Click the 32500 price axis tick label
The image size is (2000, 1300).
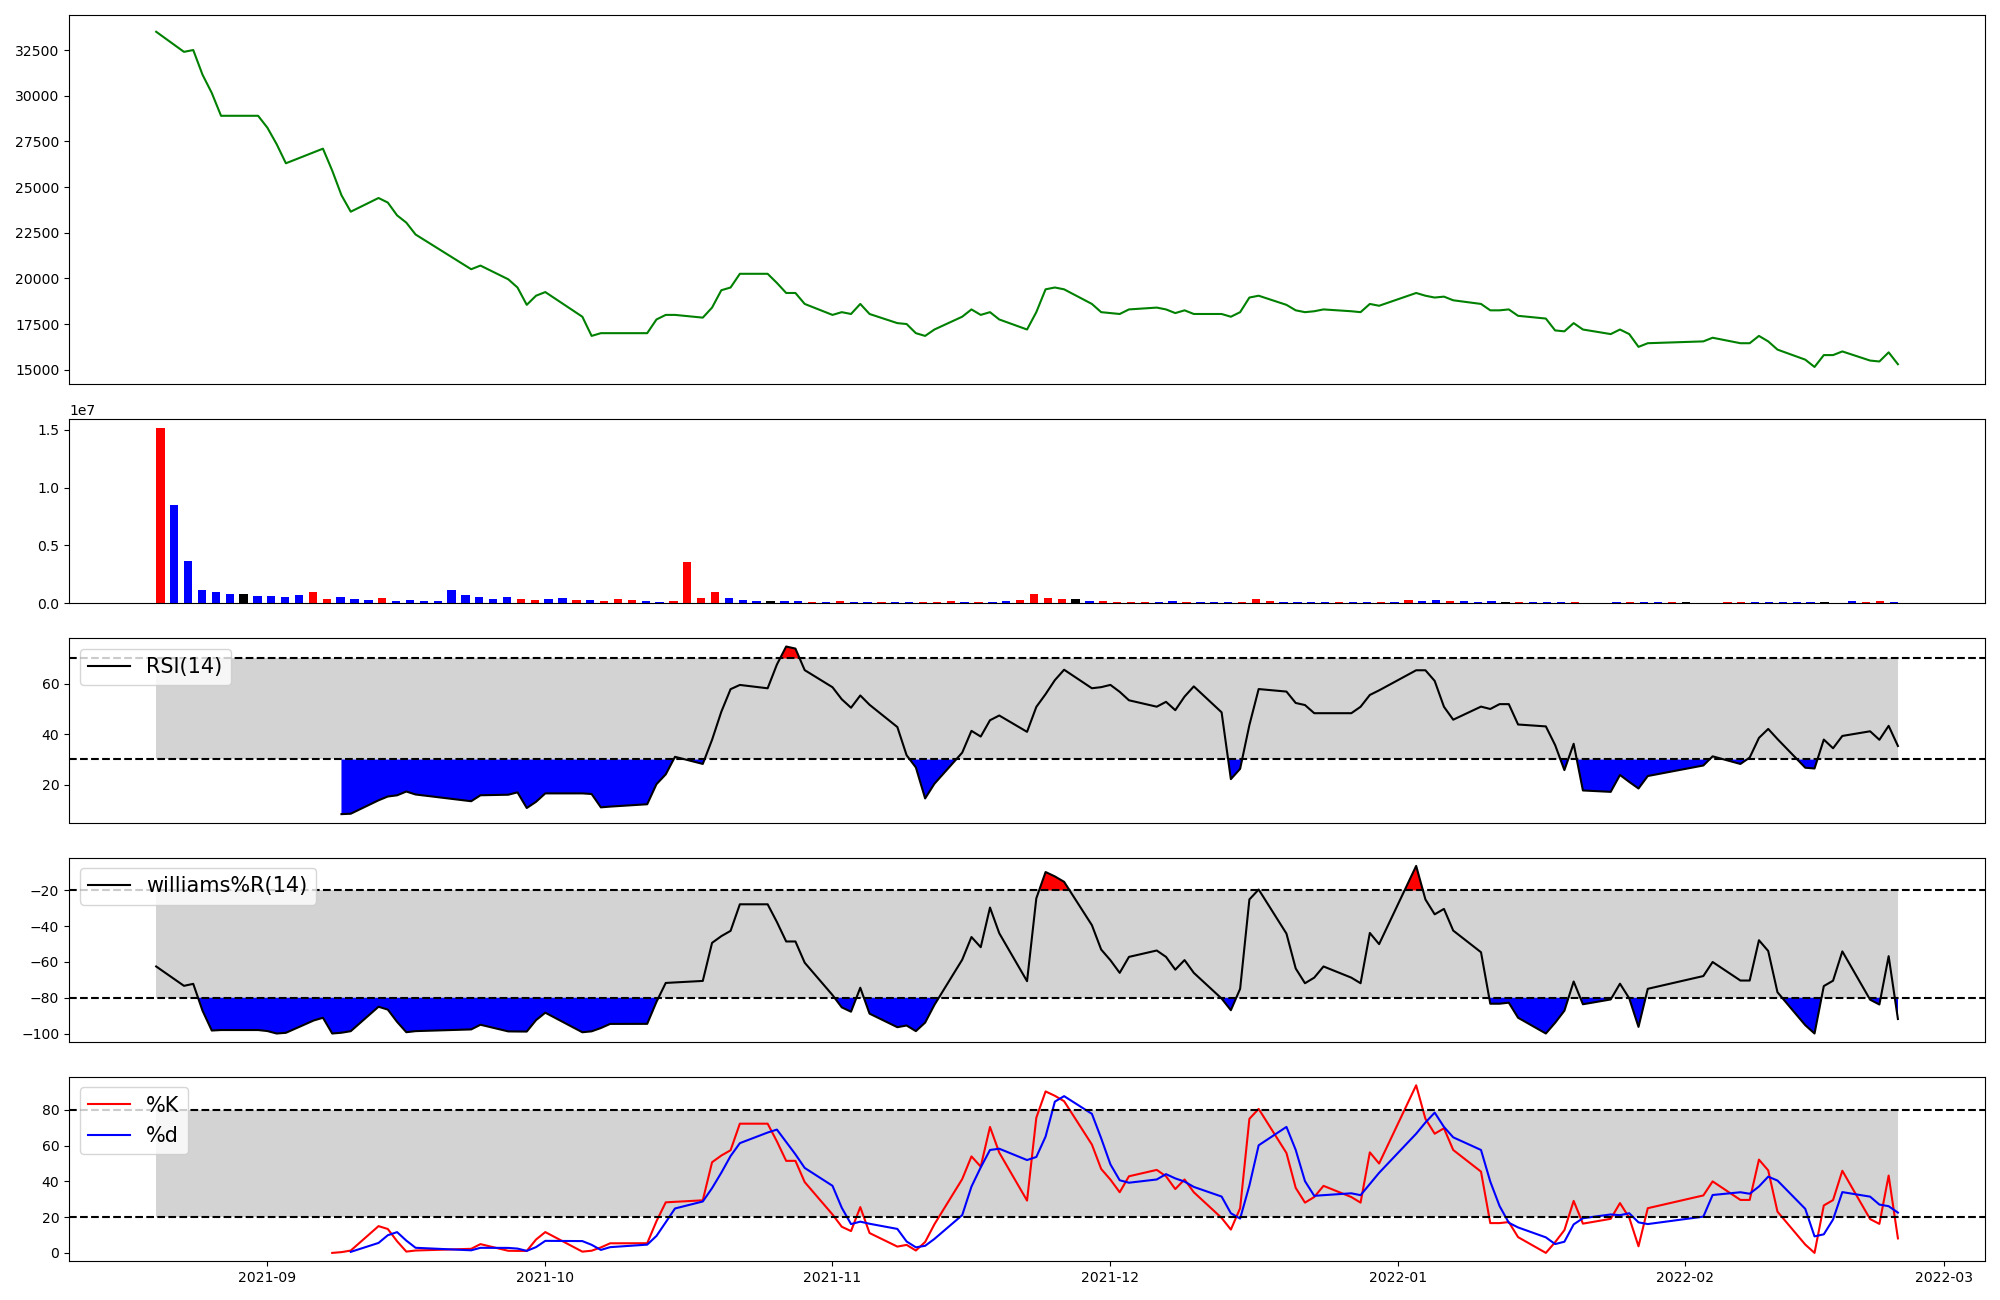37,51
